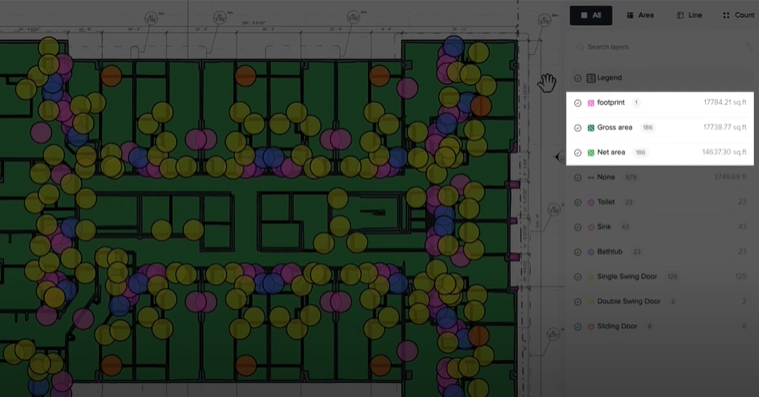Click the count badge 1 next to footprint
Screen dimensions: 759x397
637,103
